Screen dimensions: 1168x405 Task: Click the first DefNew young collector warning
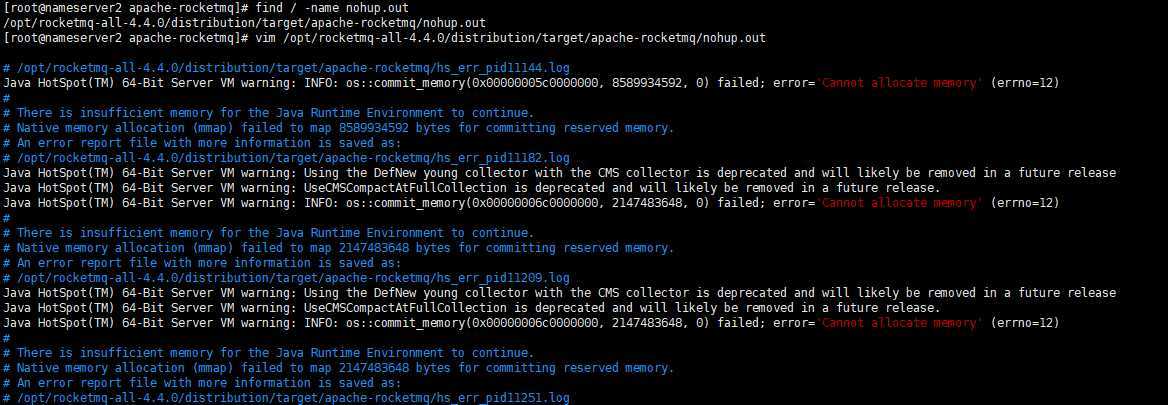tap(559, 173)
